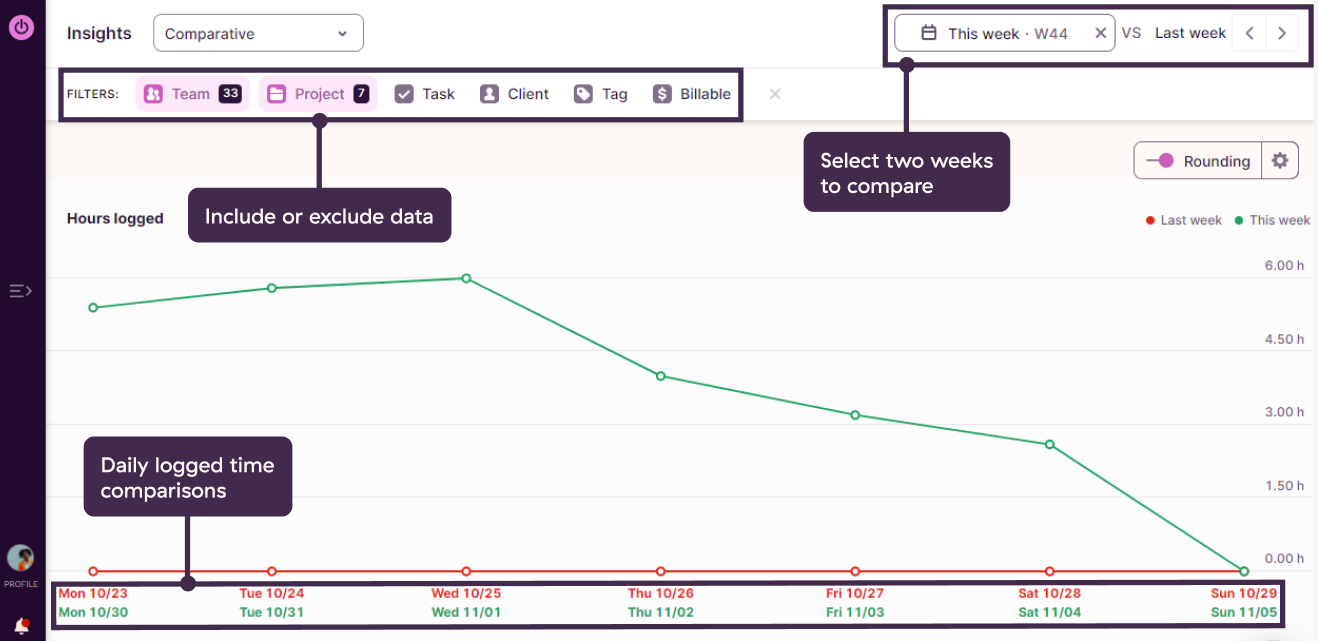The height and width of the screenshot is (641, 1318).
Task: Open the notifications bell icon
Action: point(21,626)
